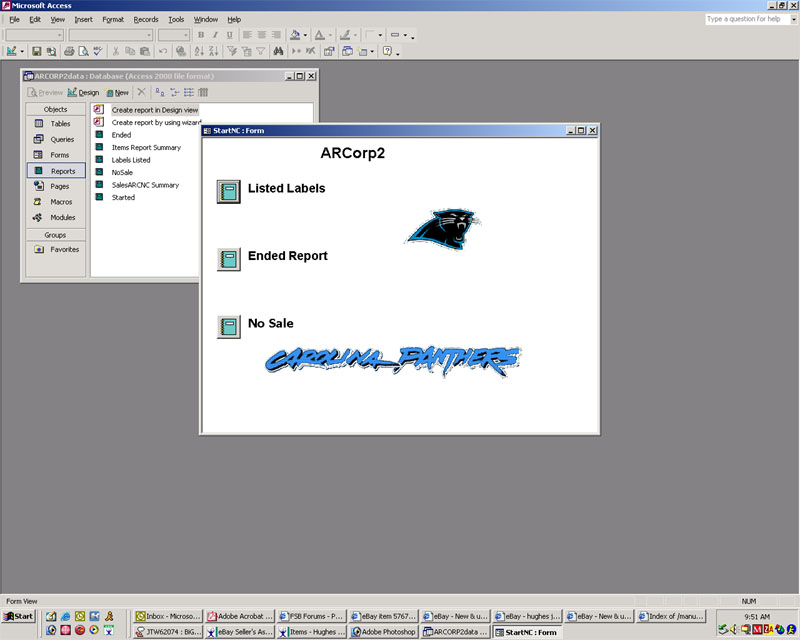Select Queries in Objects pane
Viewport: 800px width, 640px height.
click(56, 139)
